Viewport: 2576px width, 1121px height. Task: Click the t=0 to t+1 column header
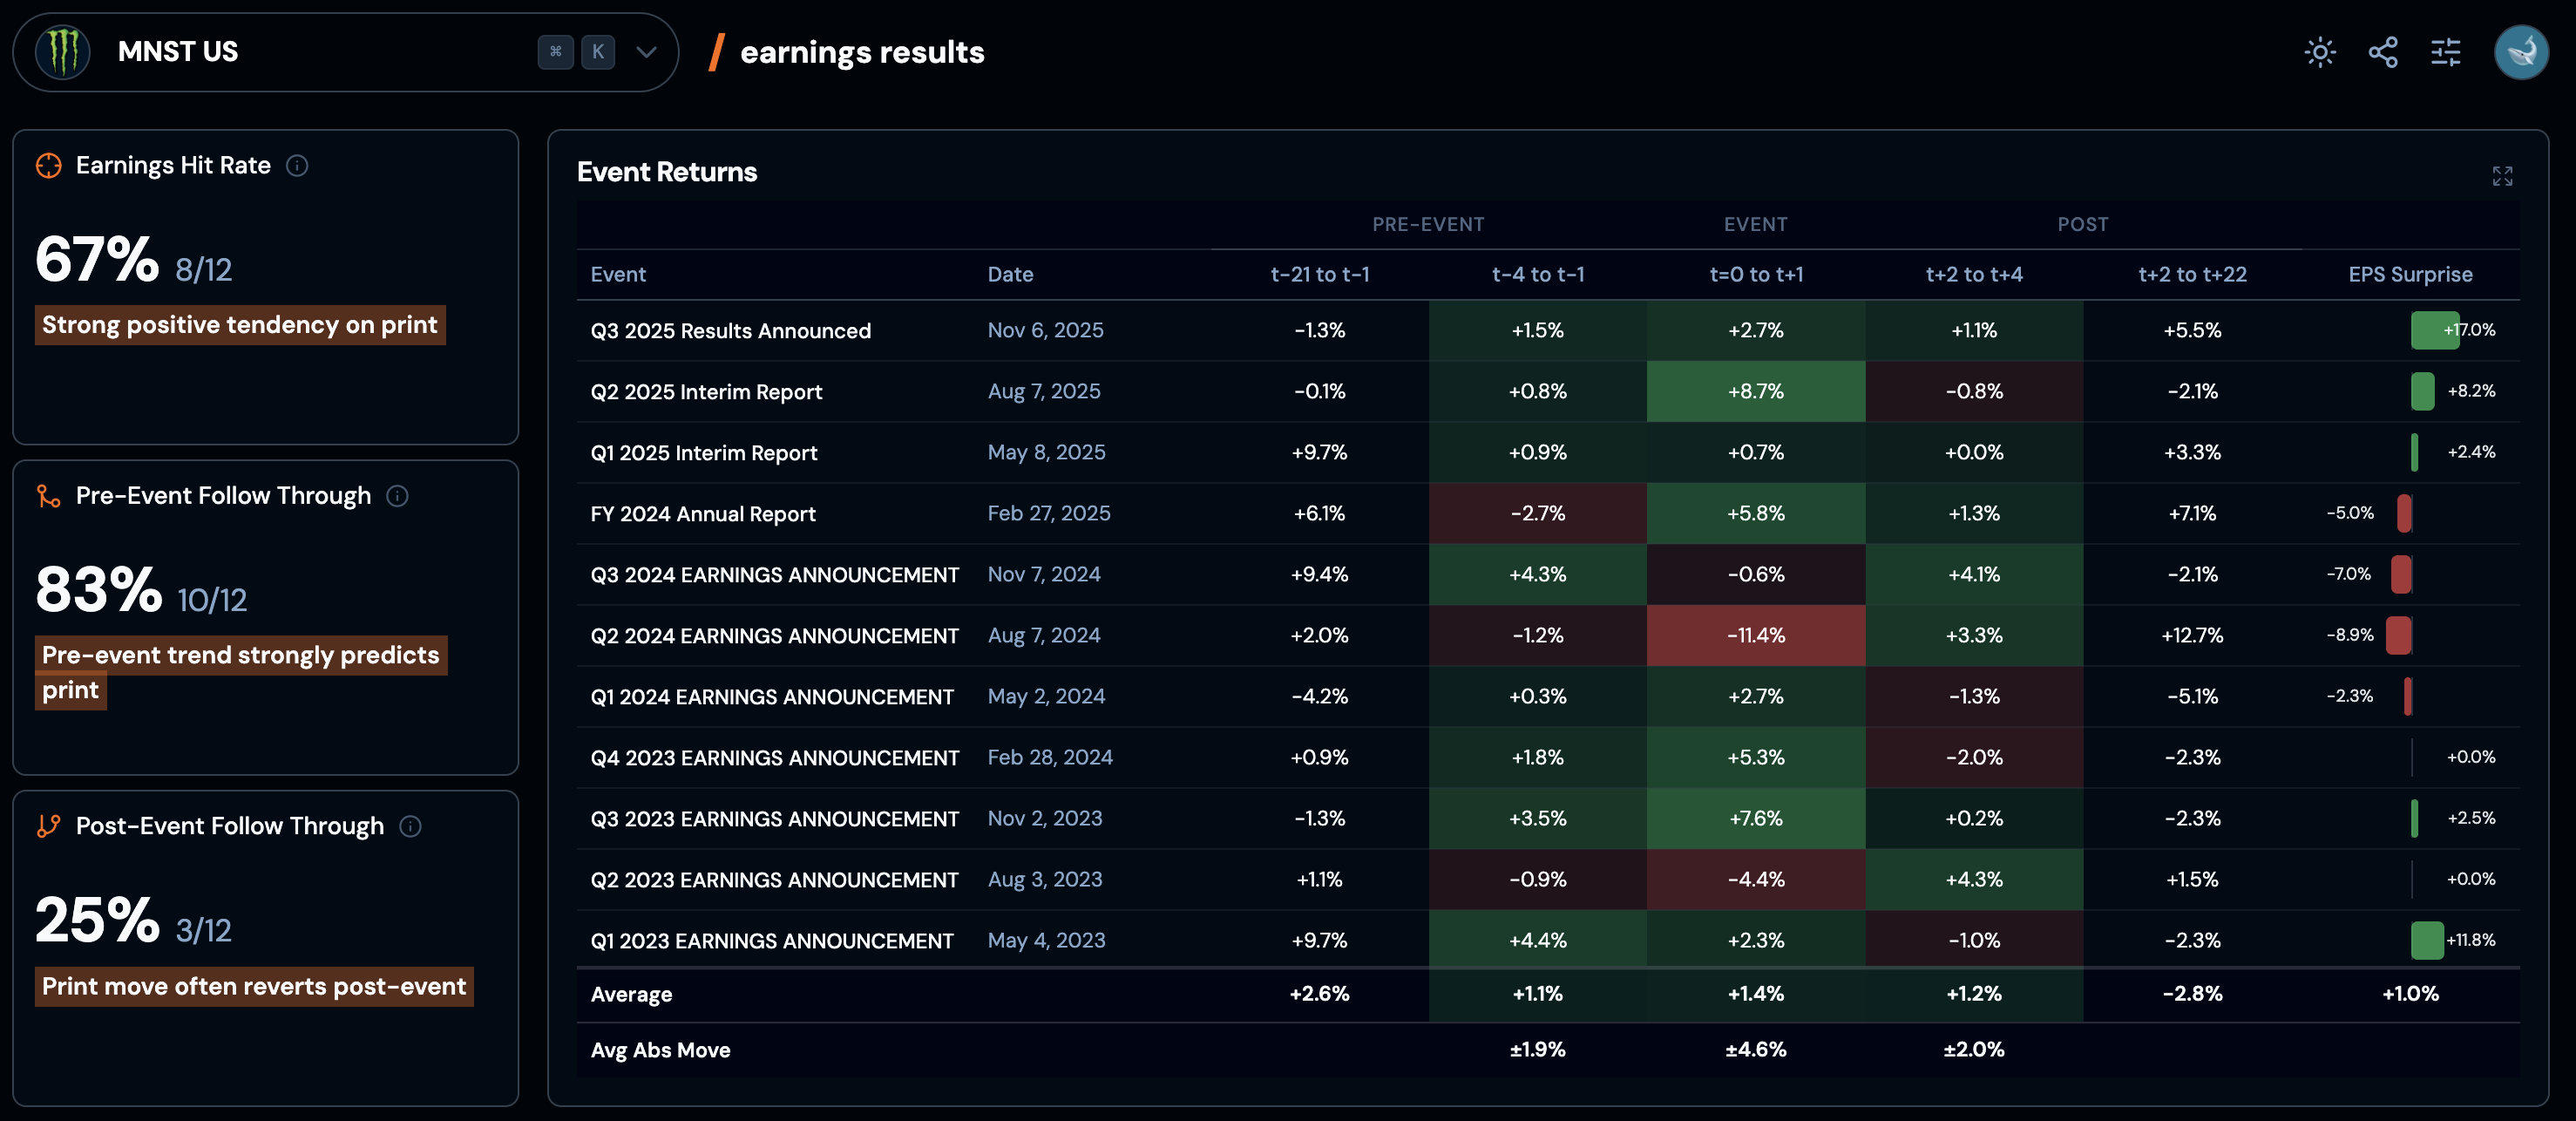tap(1756, 274)
